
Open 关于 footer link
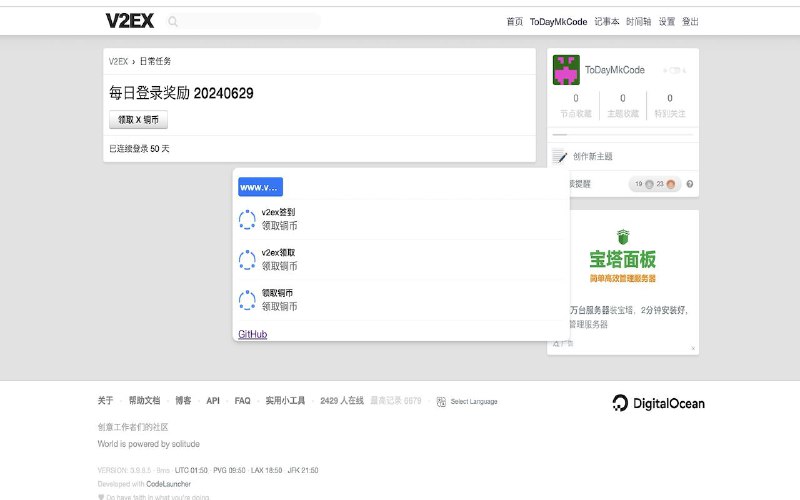(x=106, y=401)
